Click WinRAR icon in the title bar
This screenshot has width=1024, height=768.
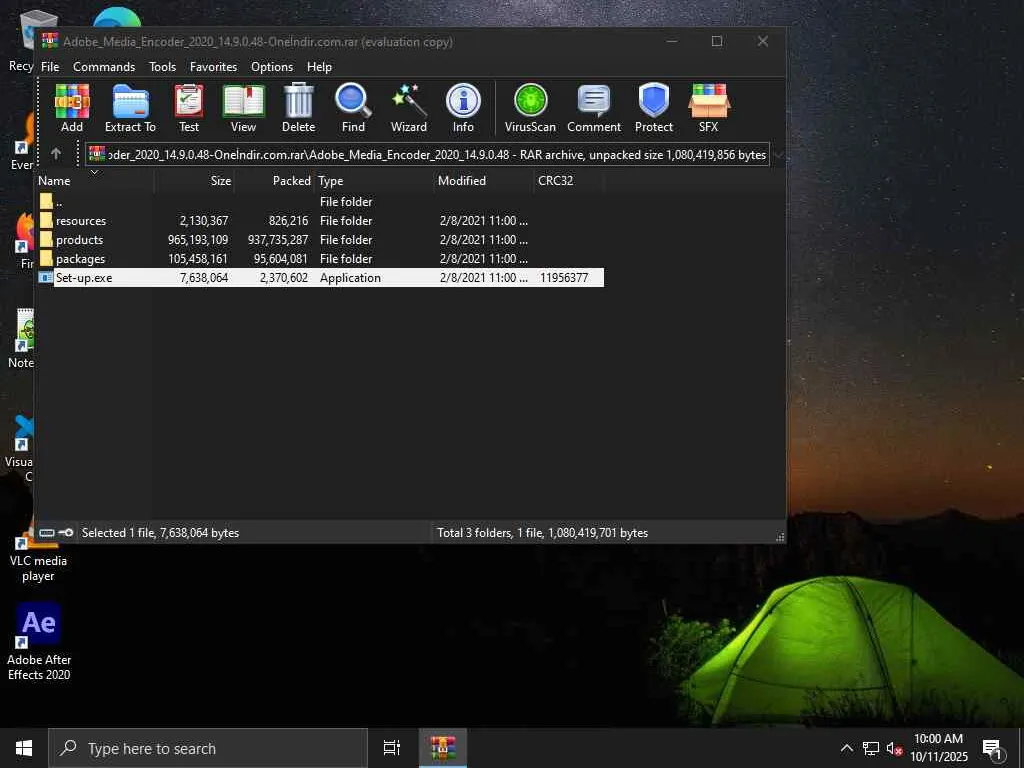50,41
